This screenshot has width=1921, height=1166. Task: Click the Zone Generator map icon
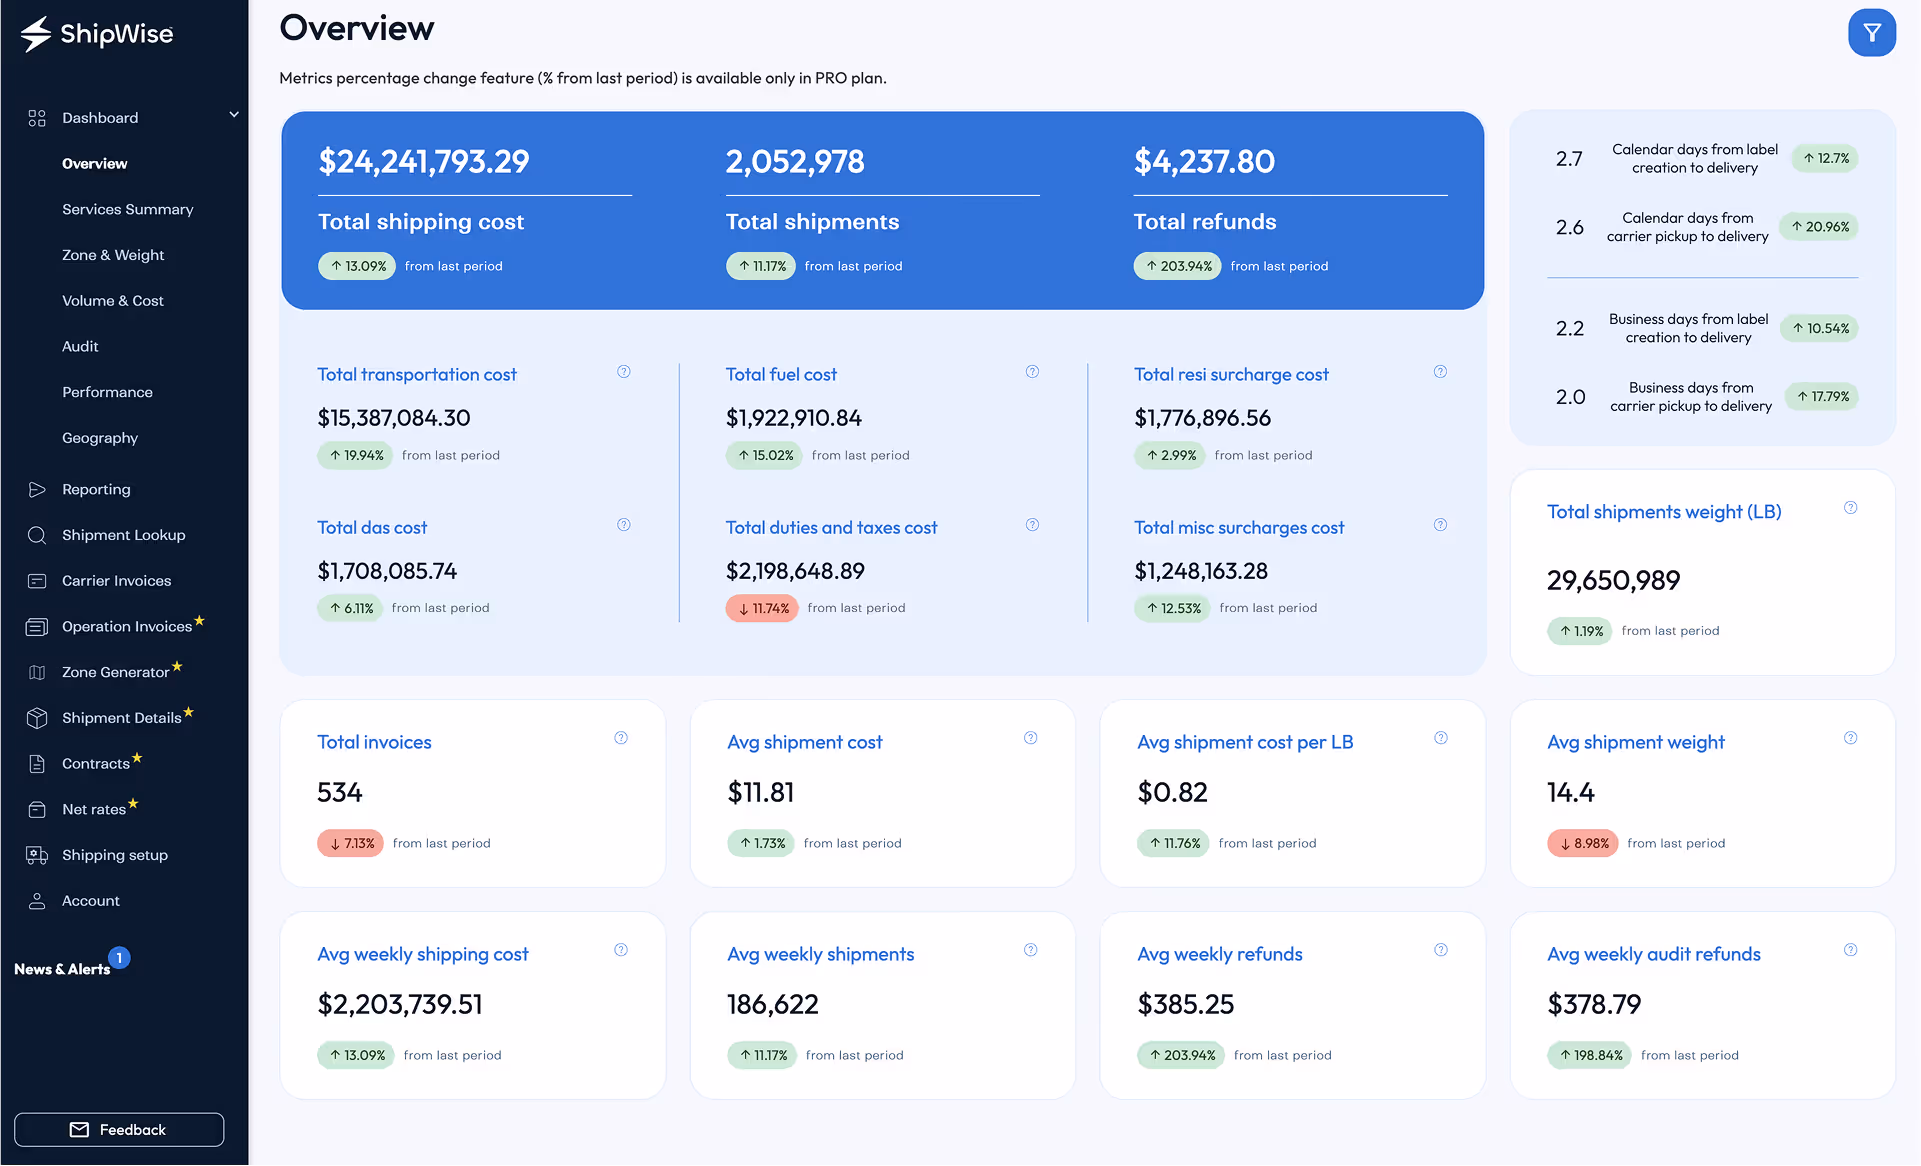37,672
